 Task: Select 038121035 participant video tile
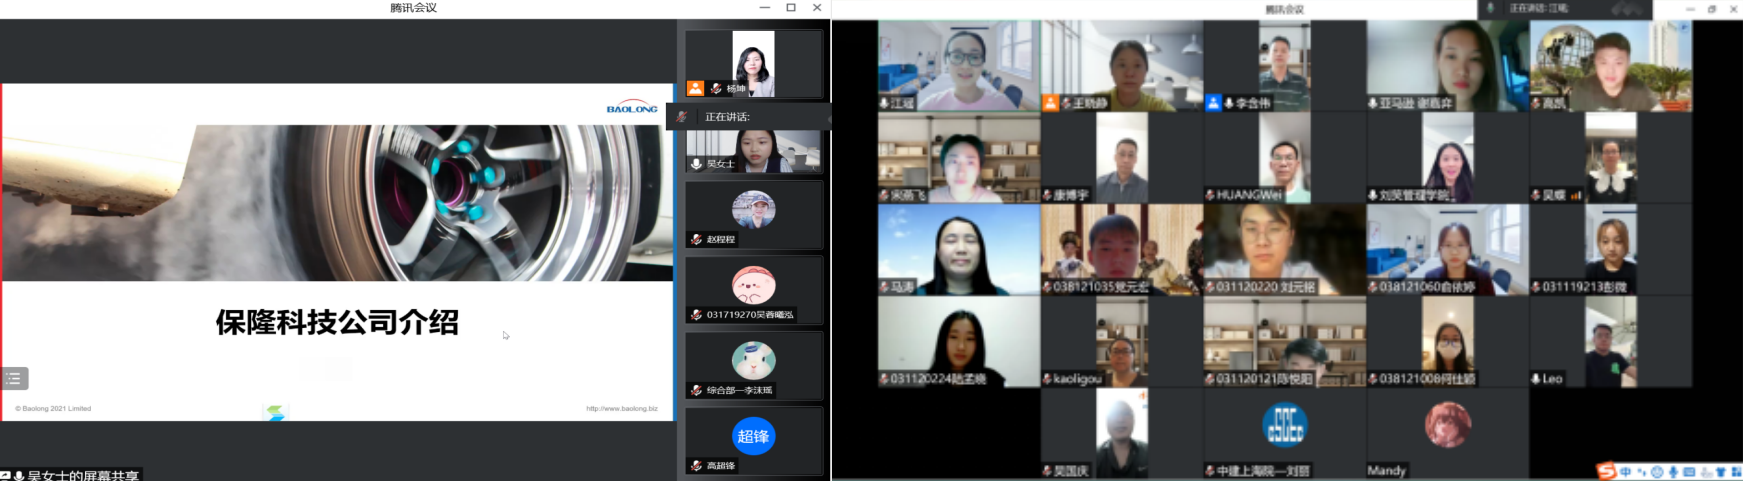(x=1121, y=249)
